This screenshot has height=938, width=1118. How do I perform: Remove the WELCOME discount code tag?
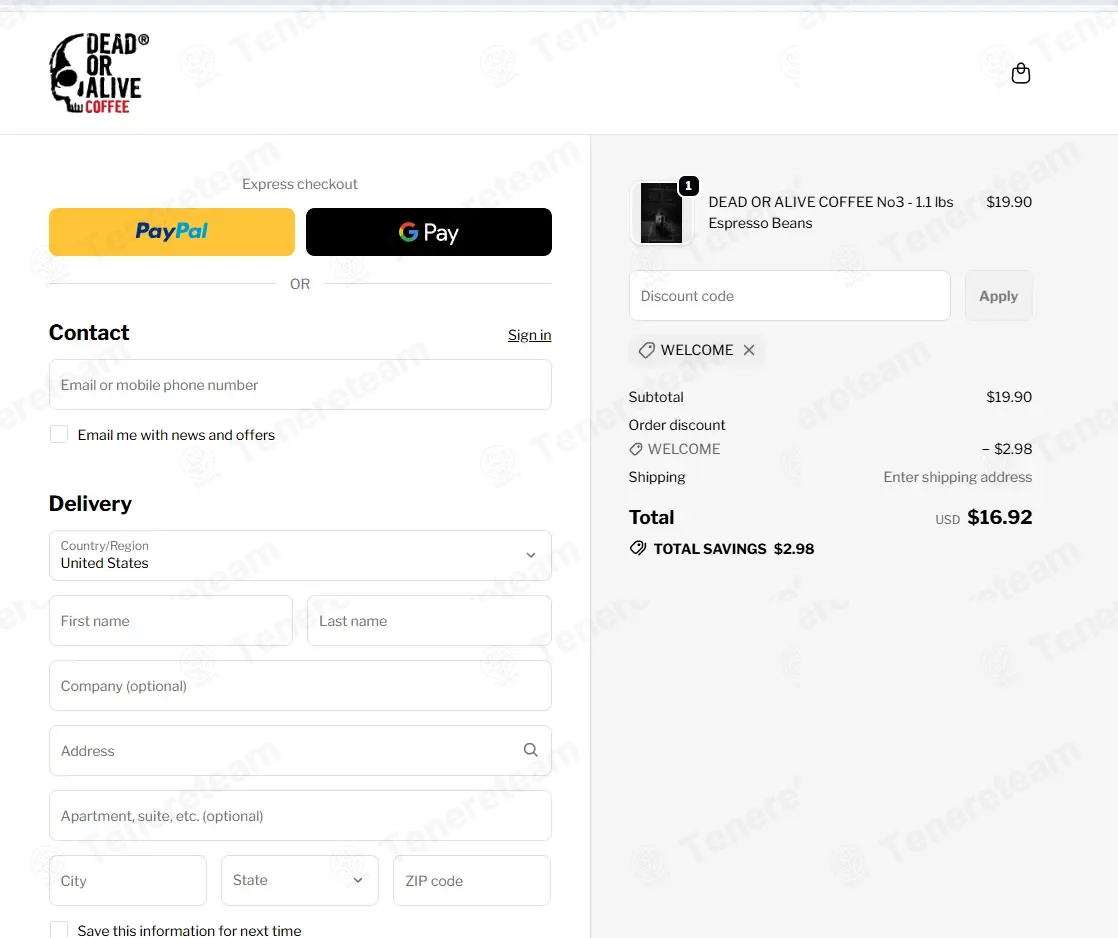[x=749, y=350]
